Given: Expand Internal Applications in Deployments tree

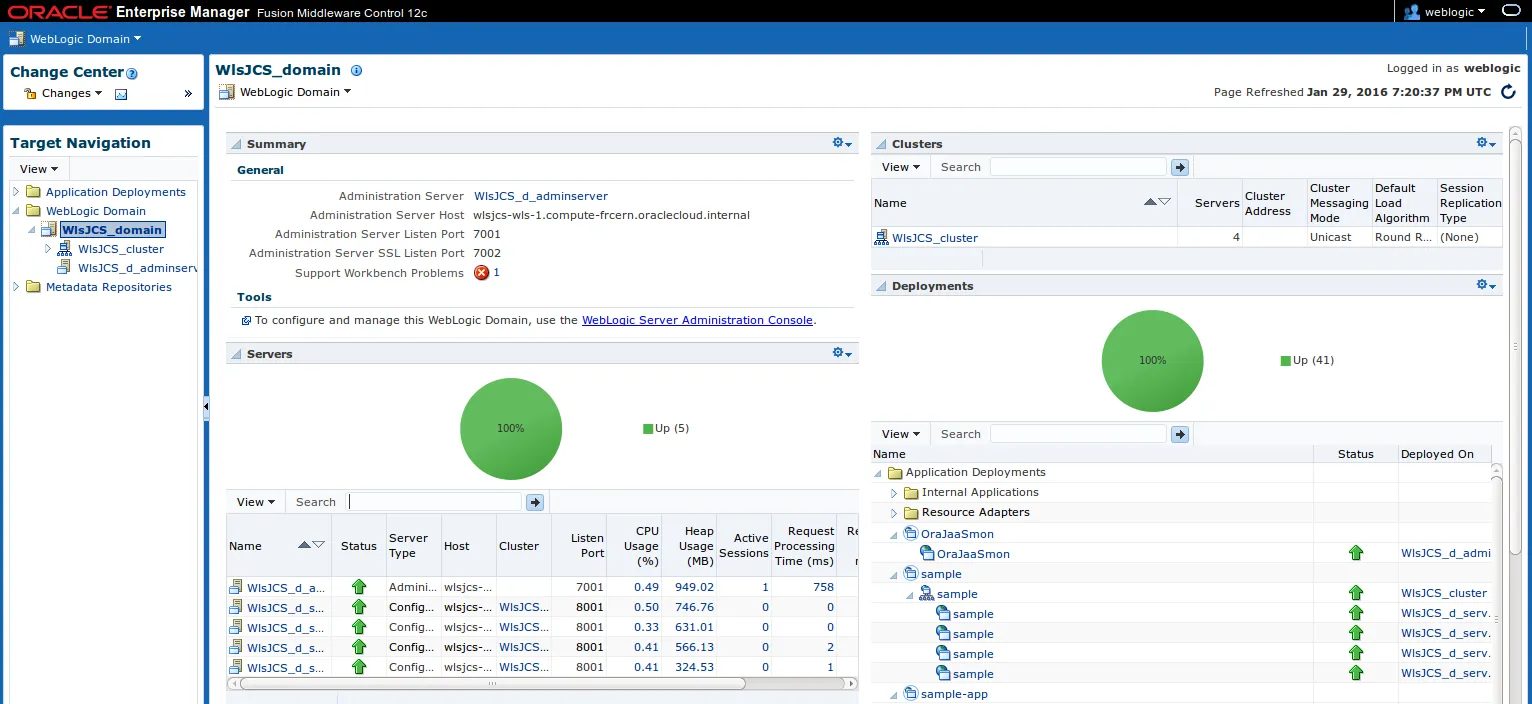Looking at the screenshot, I should tap(894, 493).
